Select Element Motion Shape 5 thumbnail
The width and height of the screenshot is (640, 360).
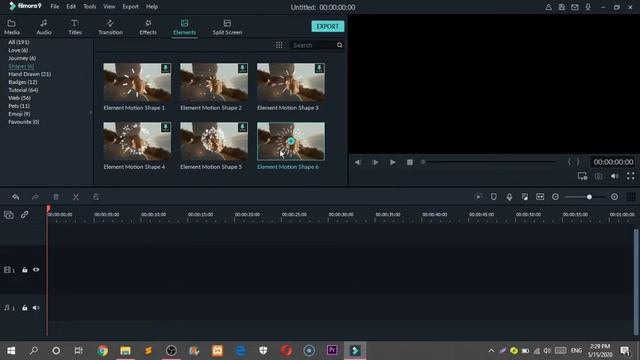[x=214, y=141]
